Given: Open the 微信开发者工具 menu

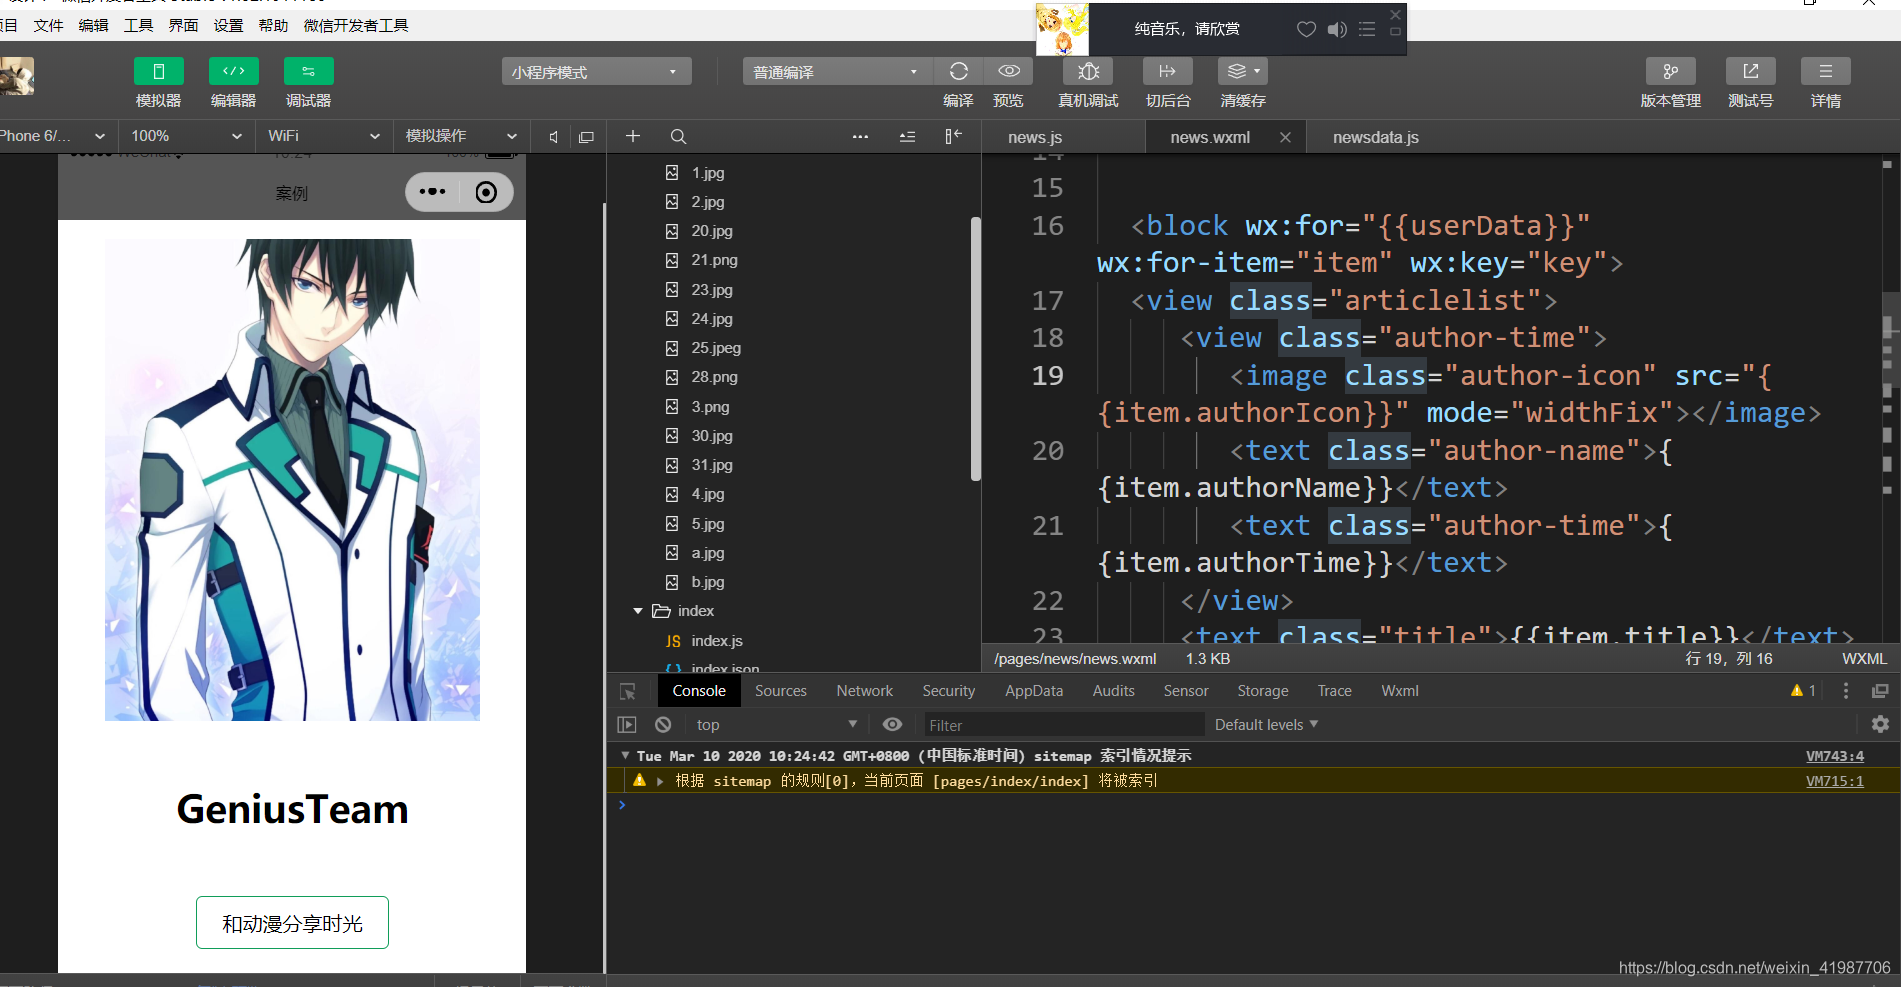Looking at the screenshot, I should (x=356, y=25).
